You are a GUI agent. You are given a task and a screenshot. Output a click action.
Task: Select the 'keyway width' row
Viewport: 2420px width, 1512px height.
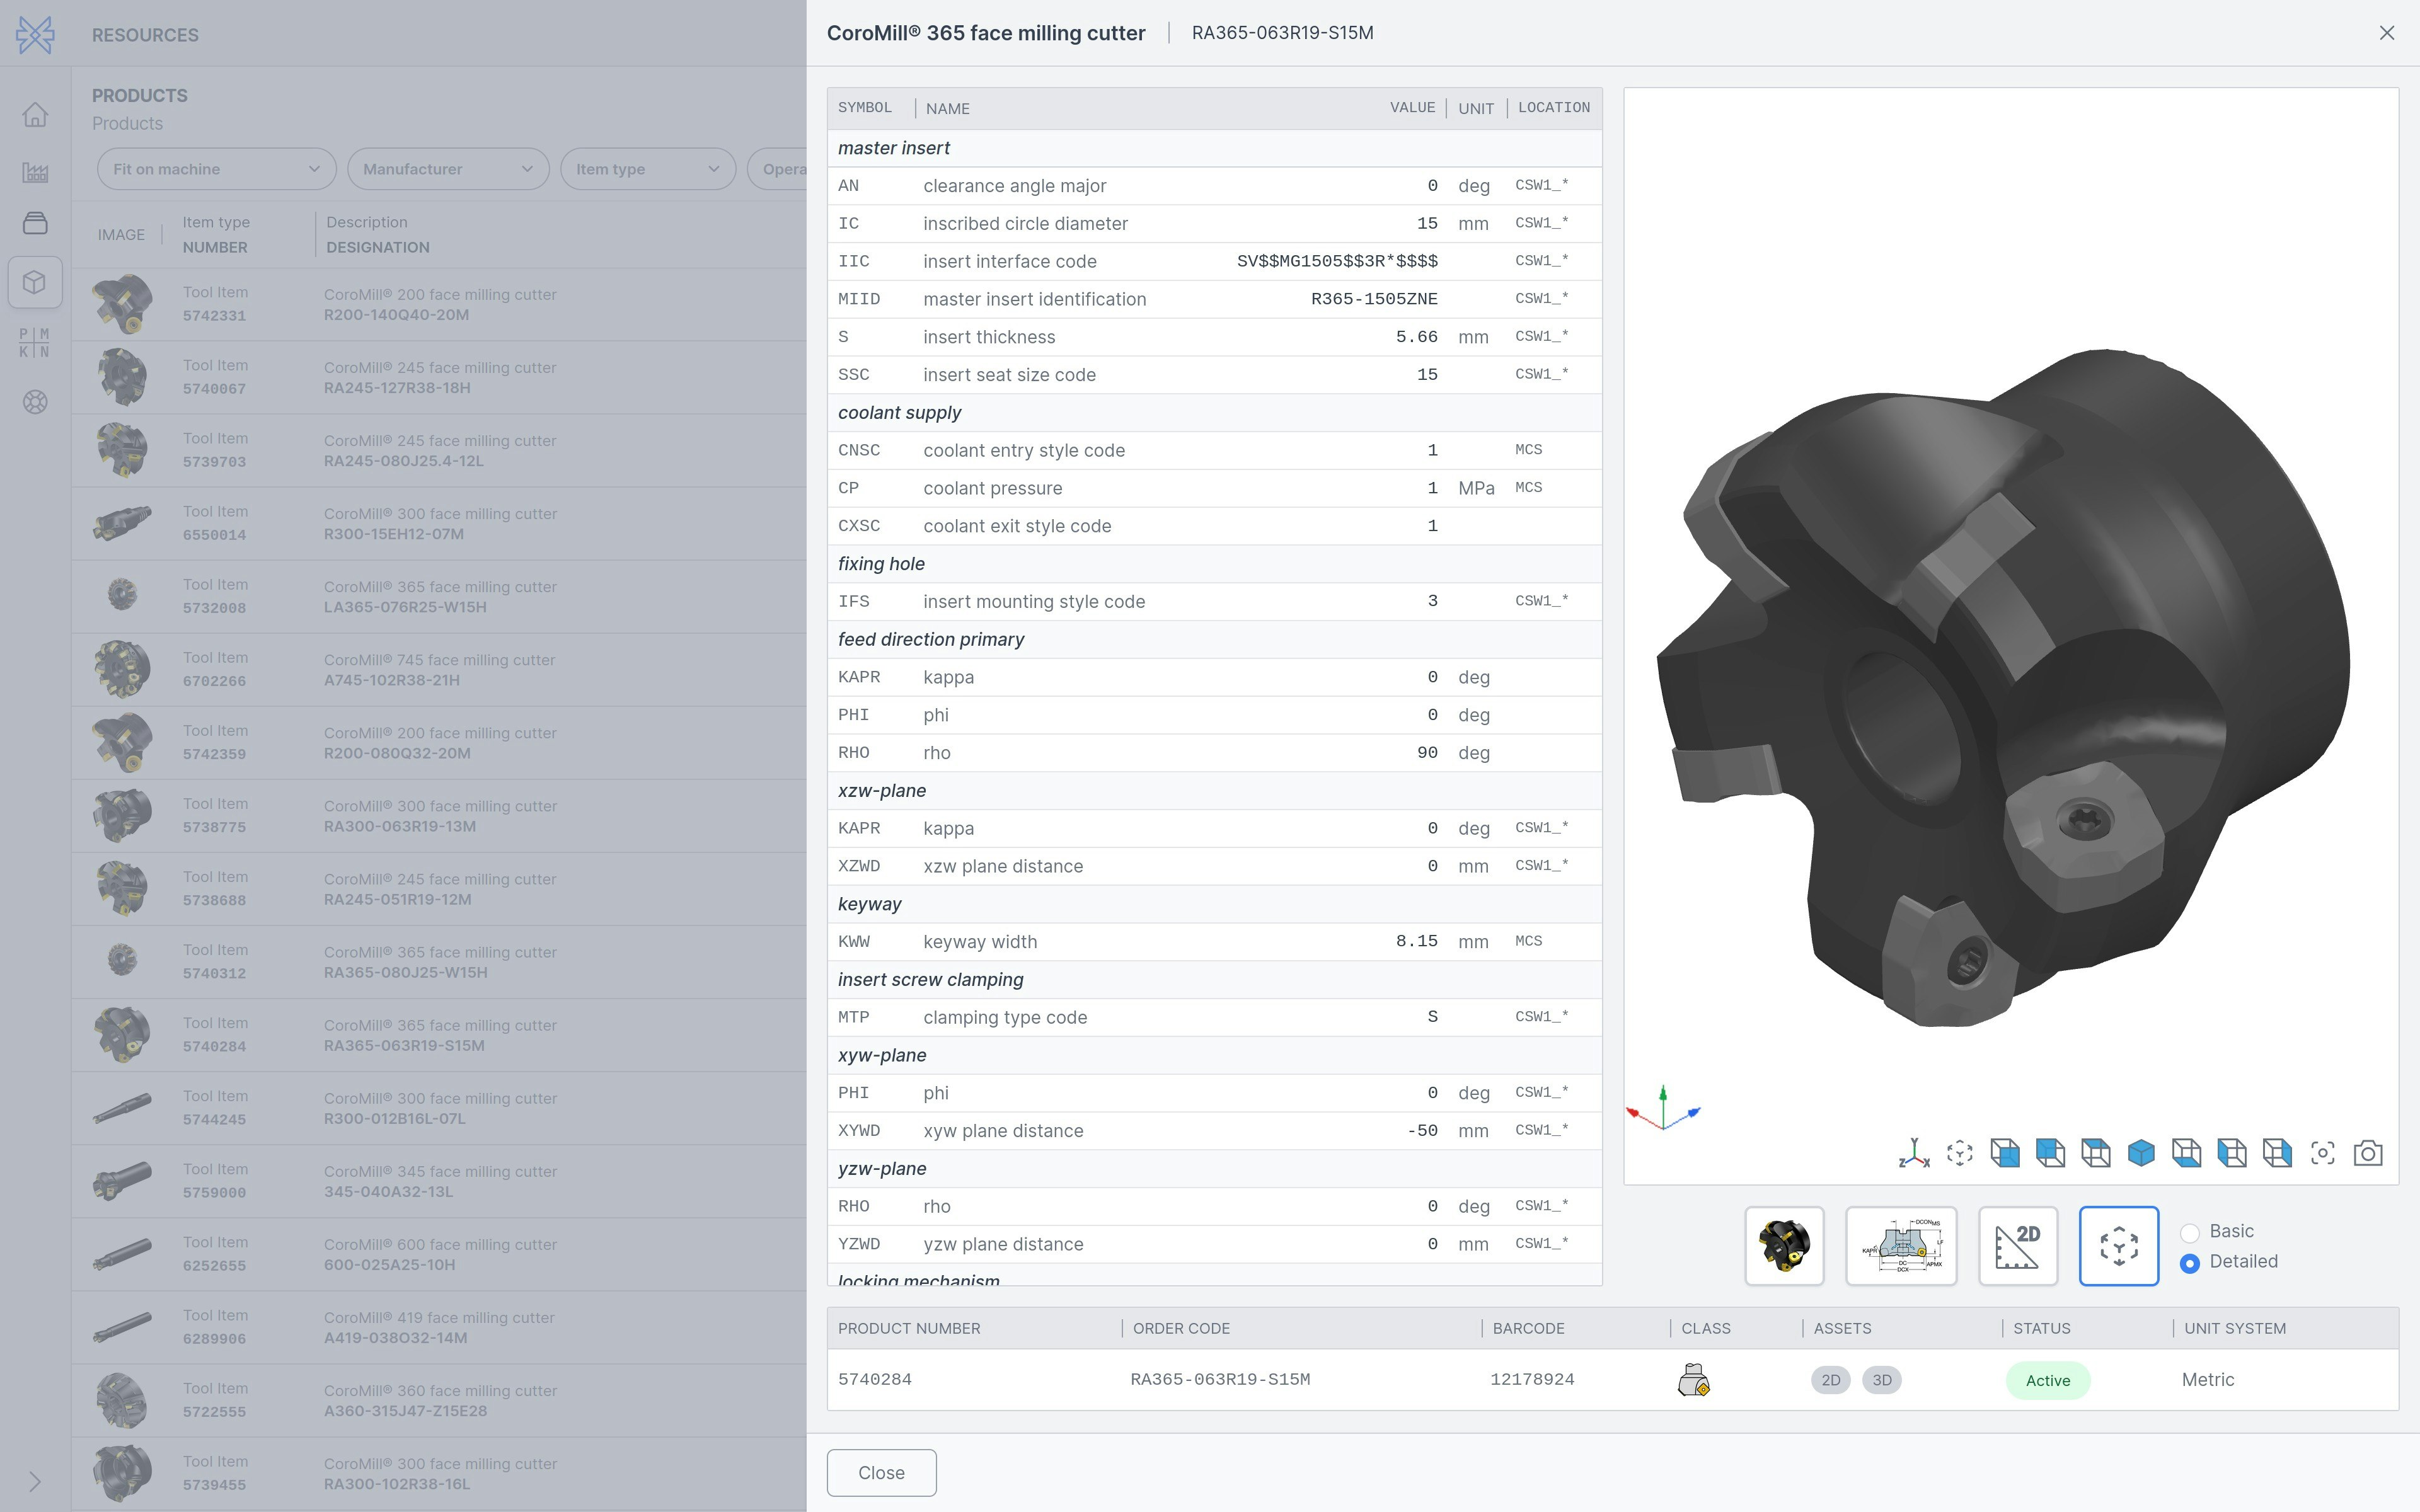pos(1214,942)
